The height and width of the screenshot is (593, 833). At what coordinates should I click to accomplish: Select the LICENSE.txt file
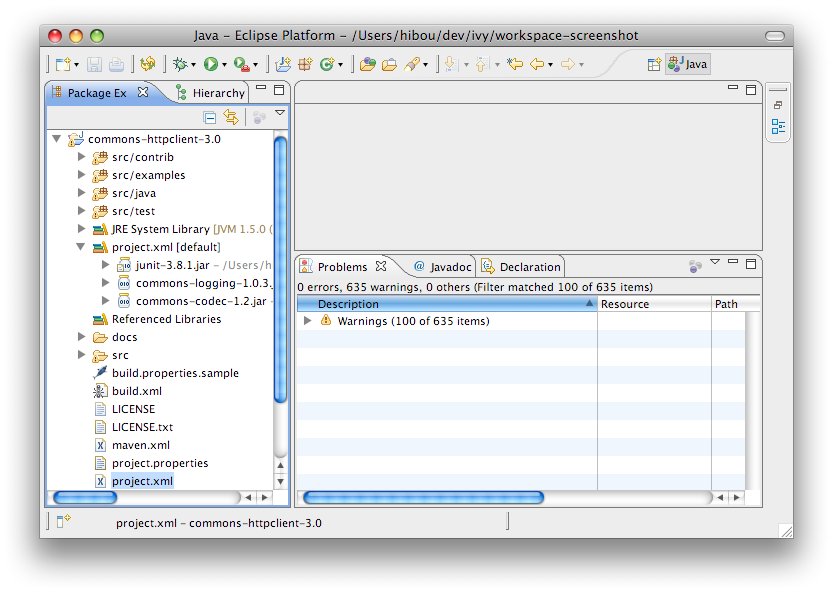click(142, 427)
